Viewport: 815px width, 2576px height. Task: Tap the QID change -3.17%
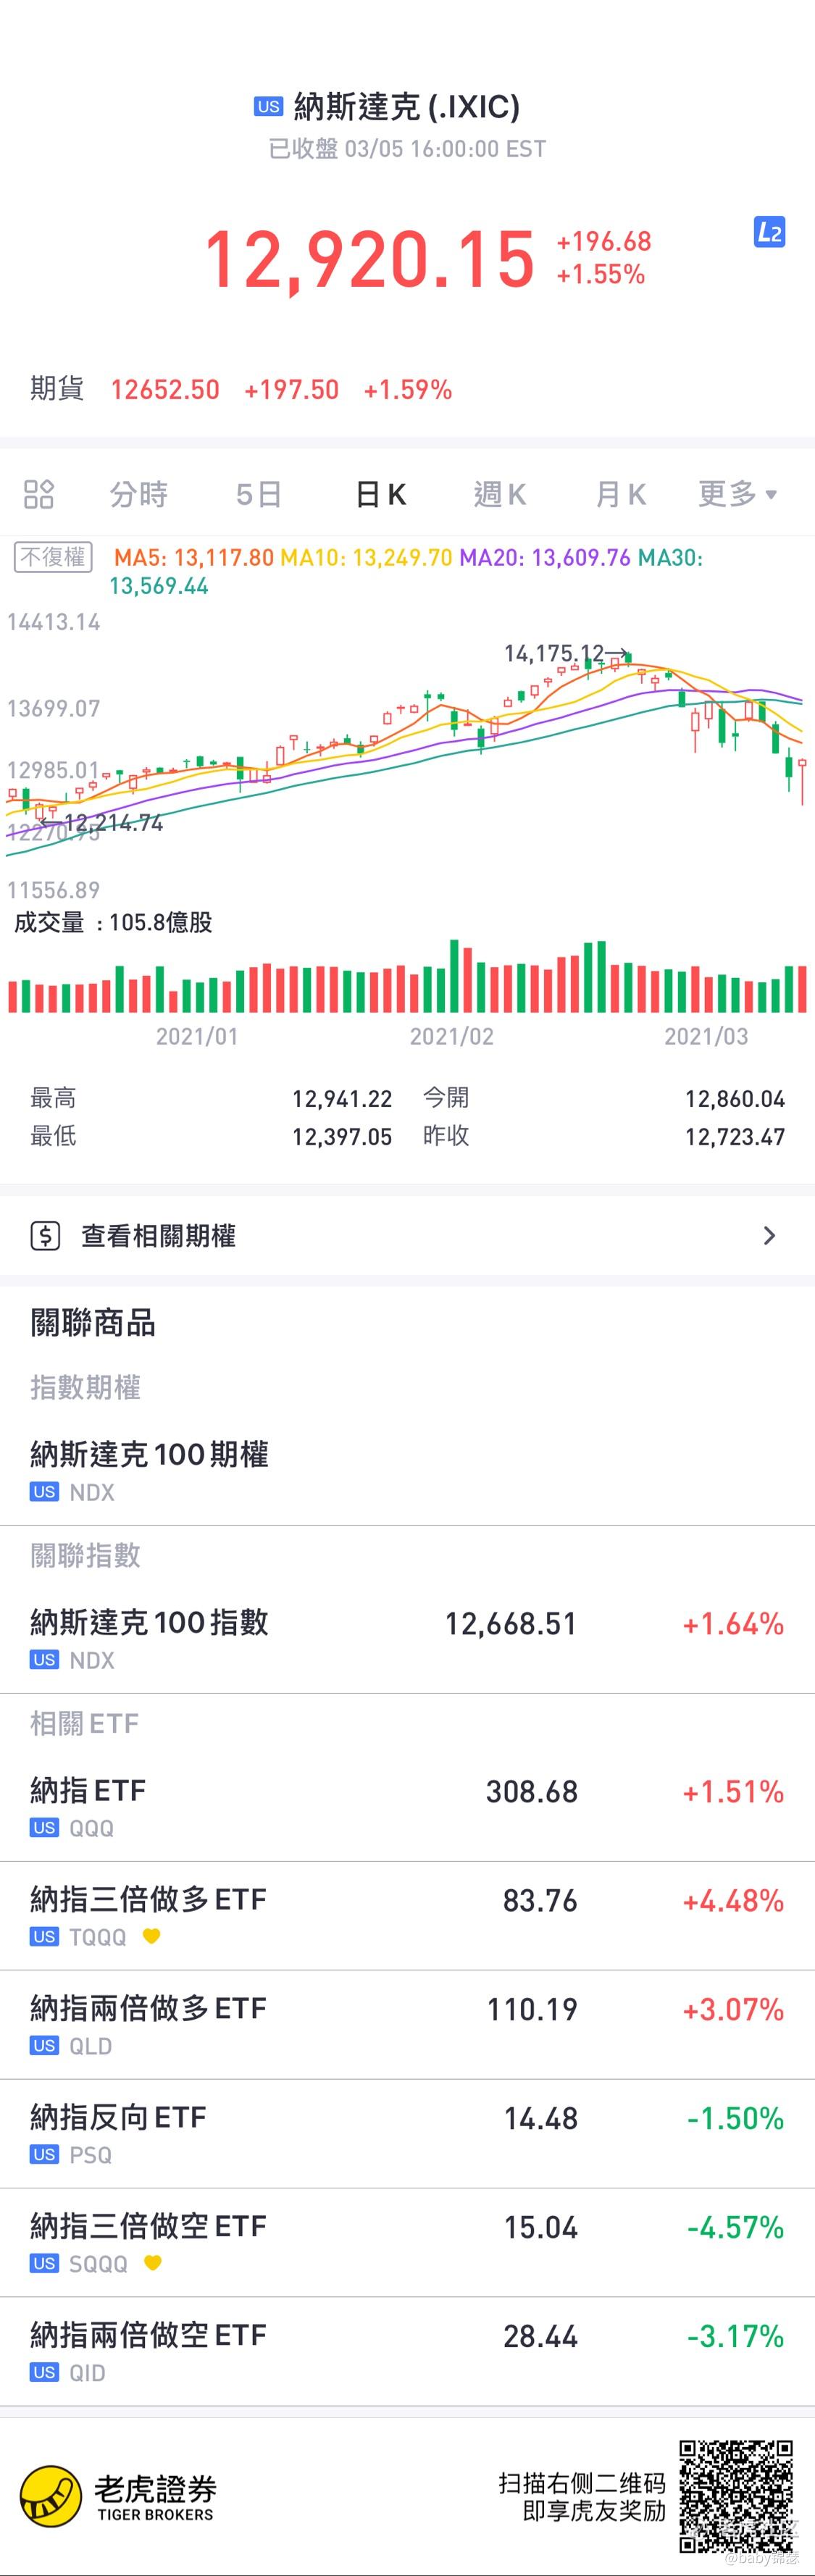[735, 2337]
